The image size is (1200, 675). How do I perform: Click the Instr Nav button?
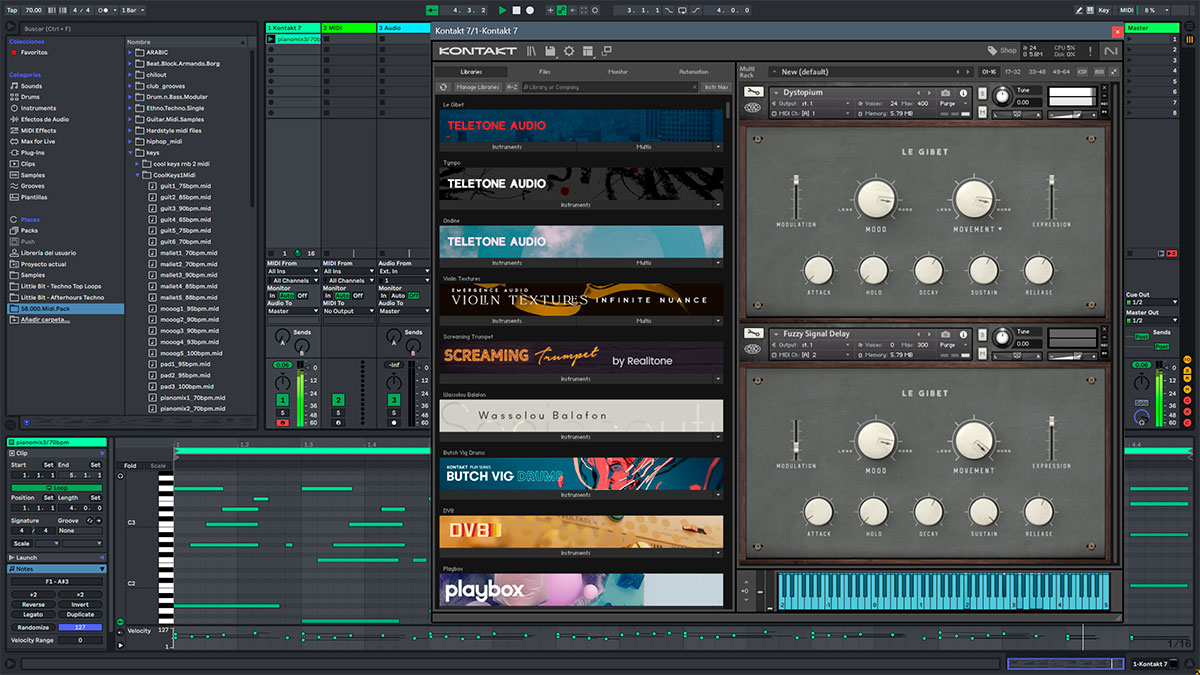tap(716, 87)
